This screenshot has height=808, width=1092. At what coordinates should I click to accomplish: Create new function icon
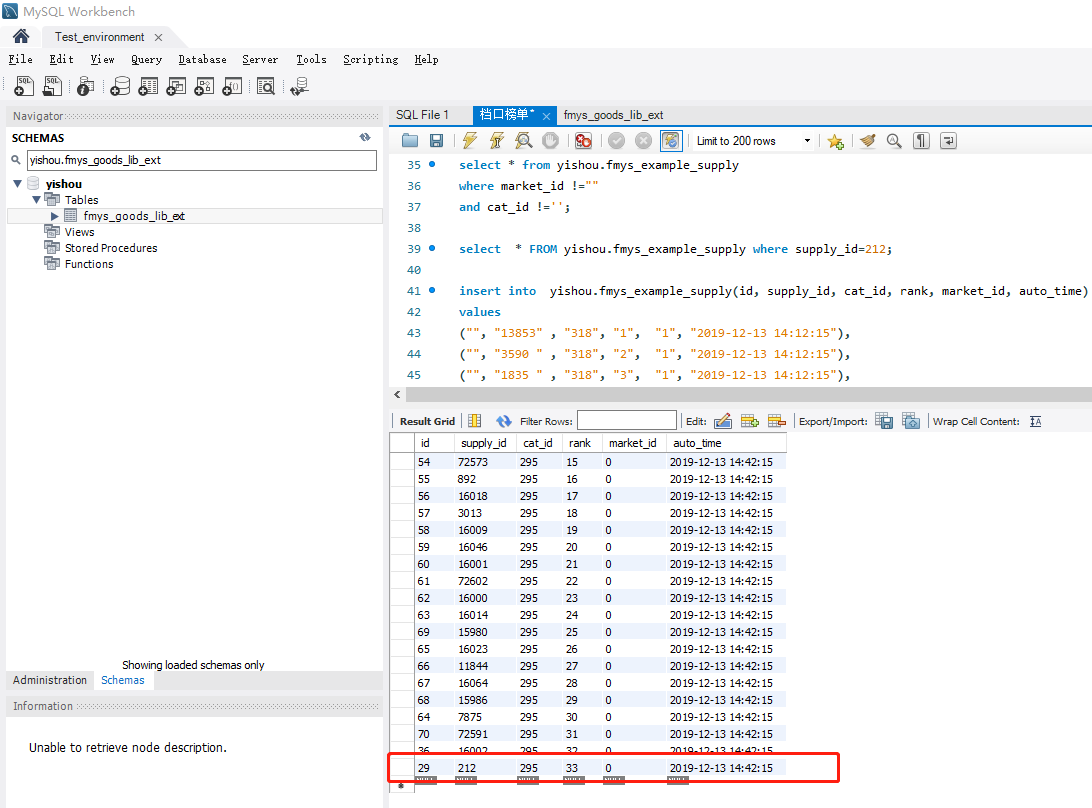232,86
